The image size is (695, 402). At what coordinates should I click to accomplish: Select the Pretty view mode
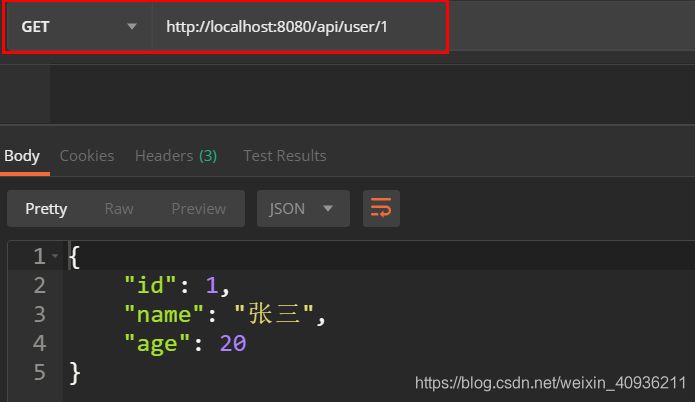(x=46, y=209)
